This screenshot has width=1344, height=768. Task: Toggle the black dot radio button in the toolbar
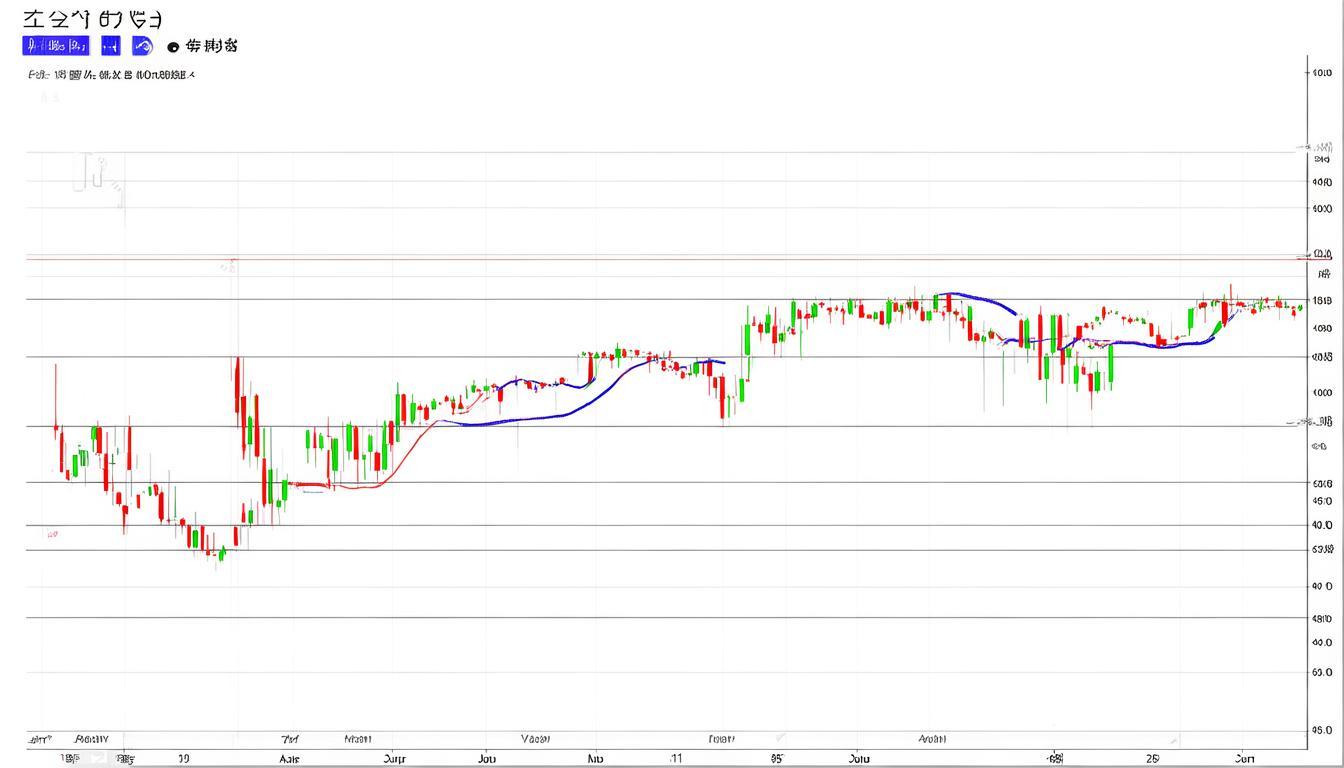coord(173,46)
